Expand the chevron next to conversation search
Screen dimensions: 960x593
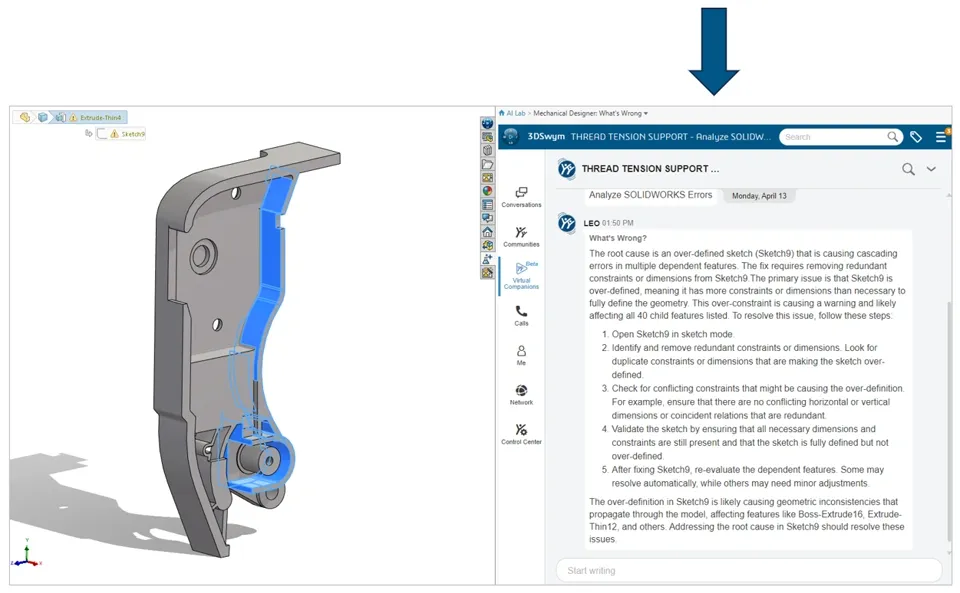coord(931,170)
